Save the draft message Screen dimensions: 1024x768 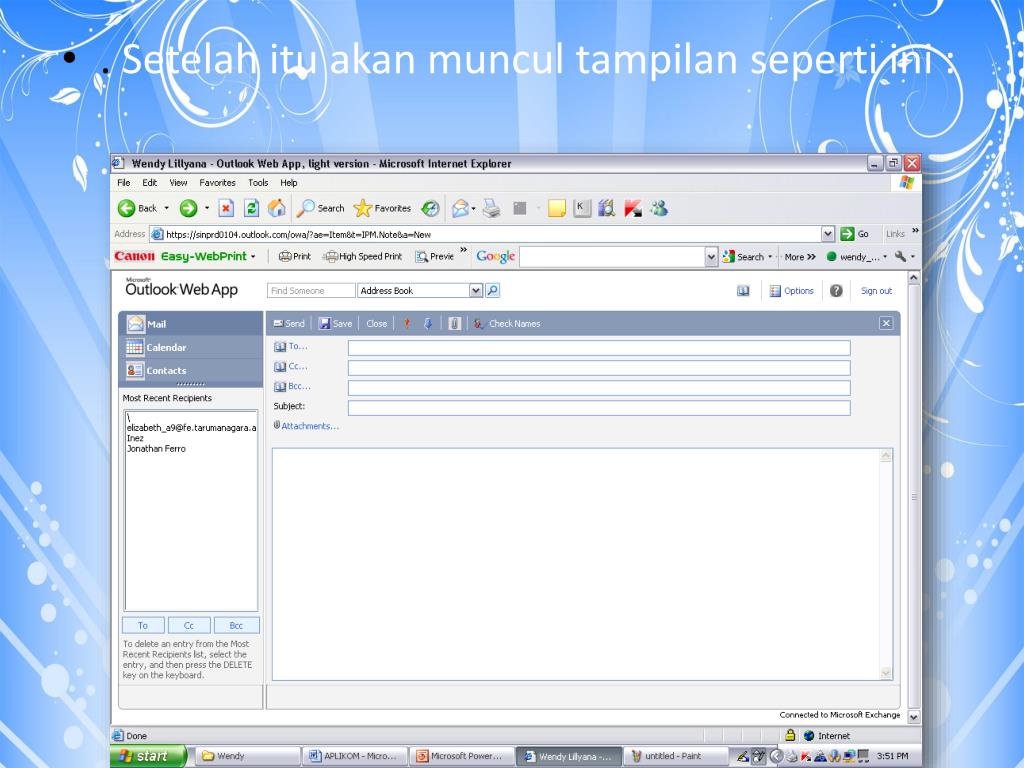pyautogui.click(x=335, y=323)
